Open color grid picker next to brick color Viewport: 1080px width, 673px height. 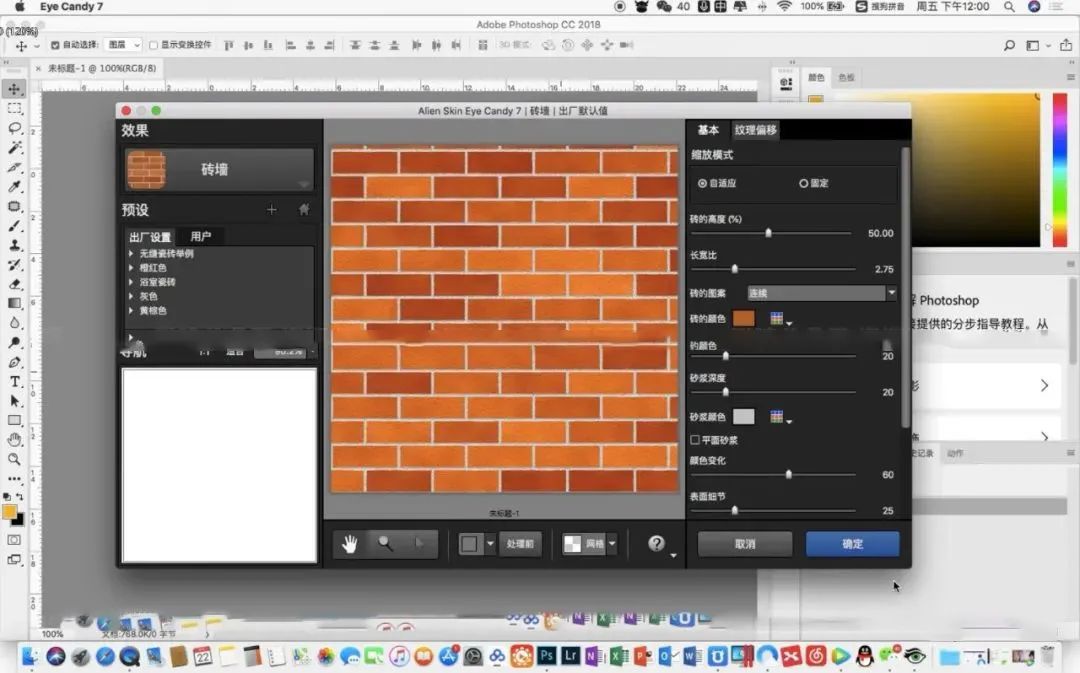(x=777, y=319)
